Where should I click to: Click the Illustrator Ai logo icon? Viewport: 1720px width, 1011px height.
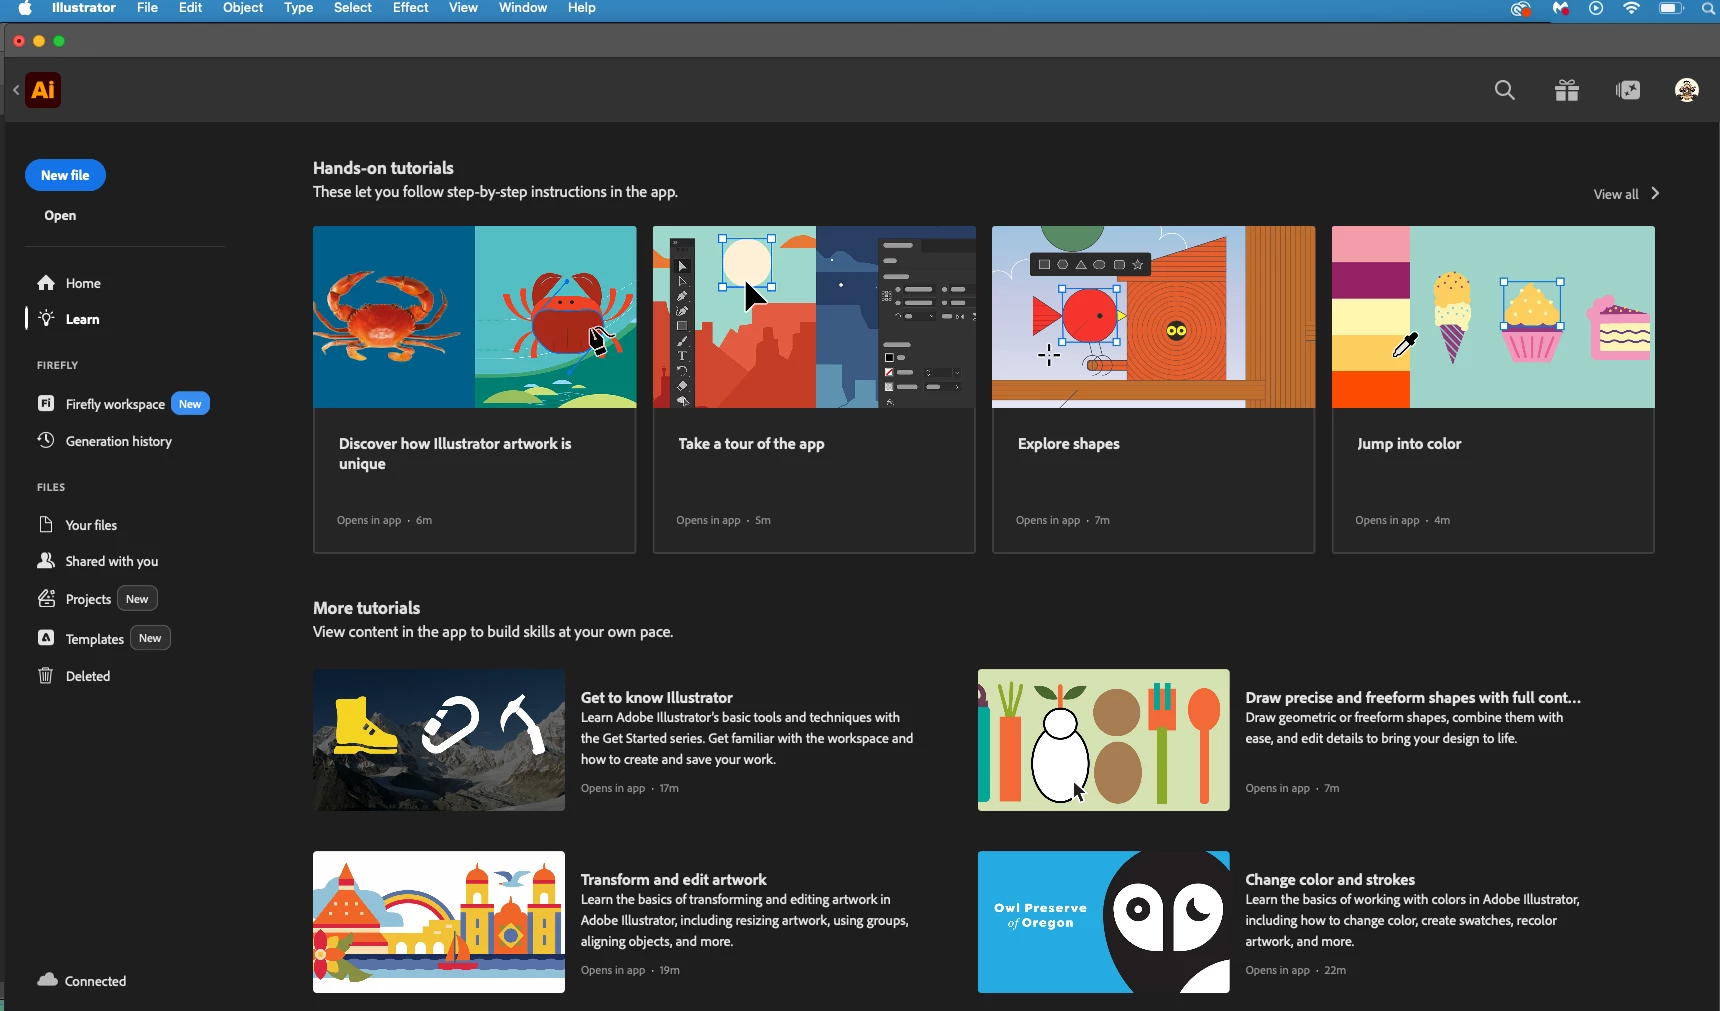43,90
